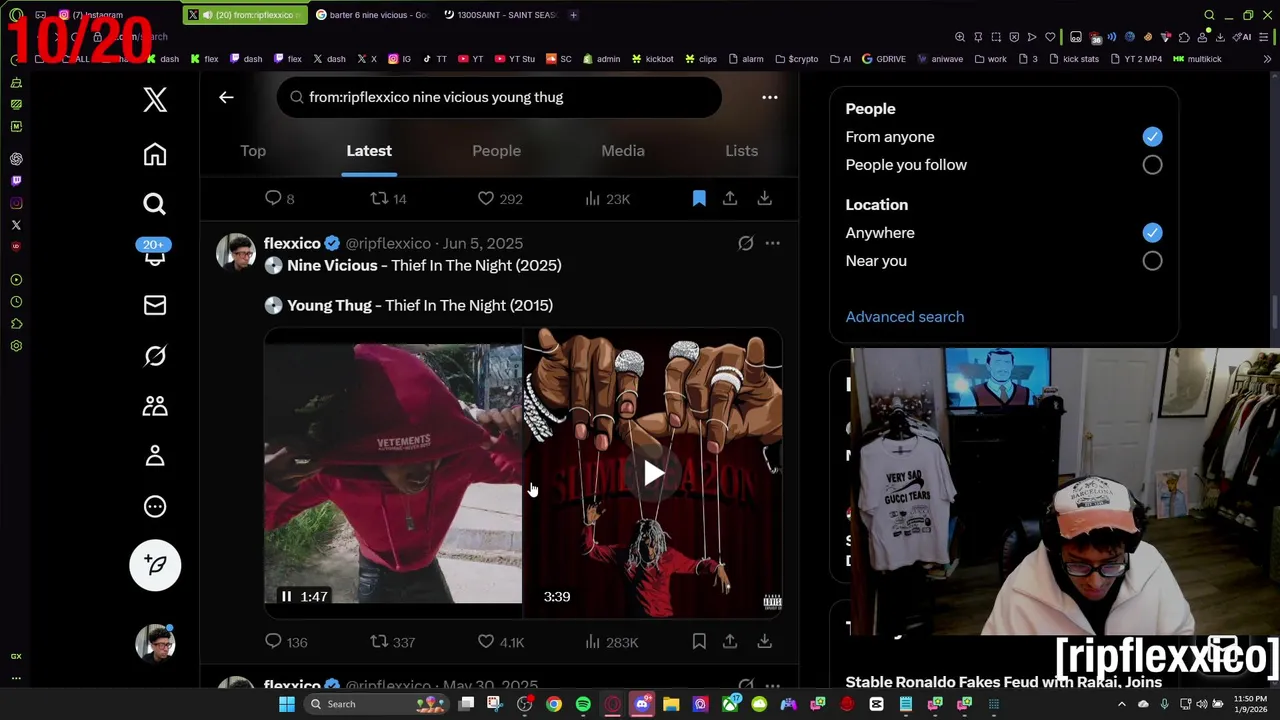Switch to the Top search tab
1280x720 pixels.
253,151
